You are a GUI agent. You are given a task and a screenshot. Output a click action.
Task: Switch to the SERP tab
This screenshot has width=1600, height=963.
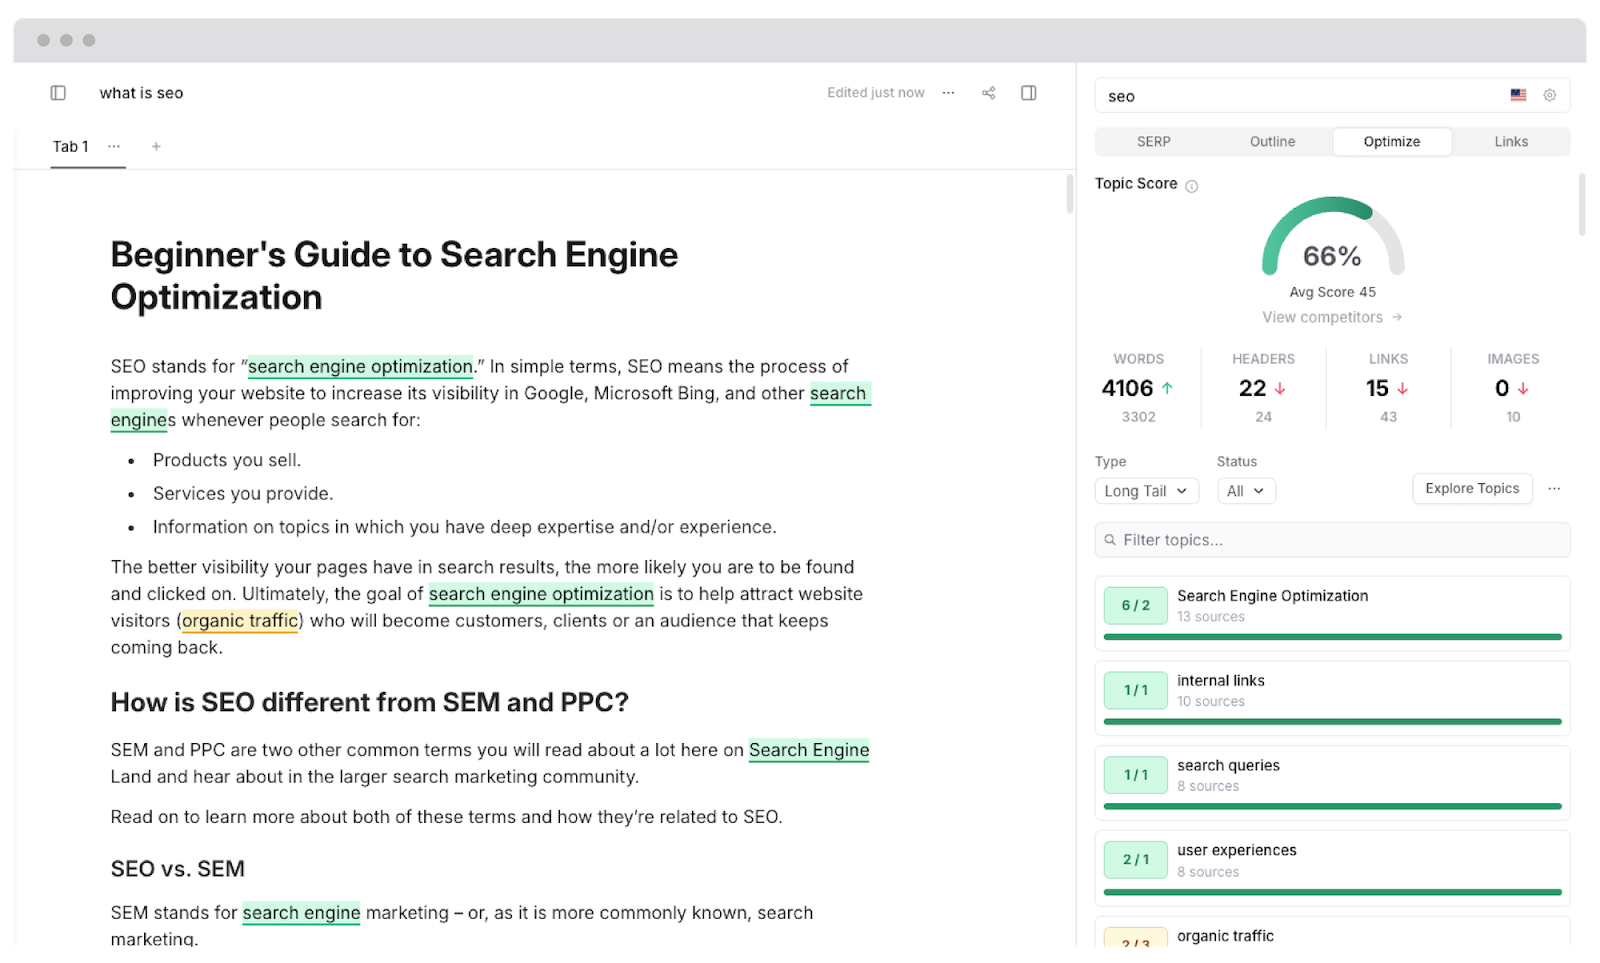coord(1153,141)
